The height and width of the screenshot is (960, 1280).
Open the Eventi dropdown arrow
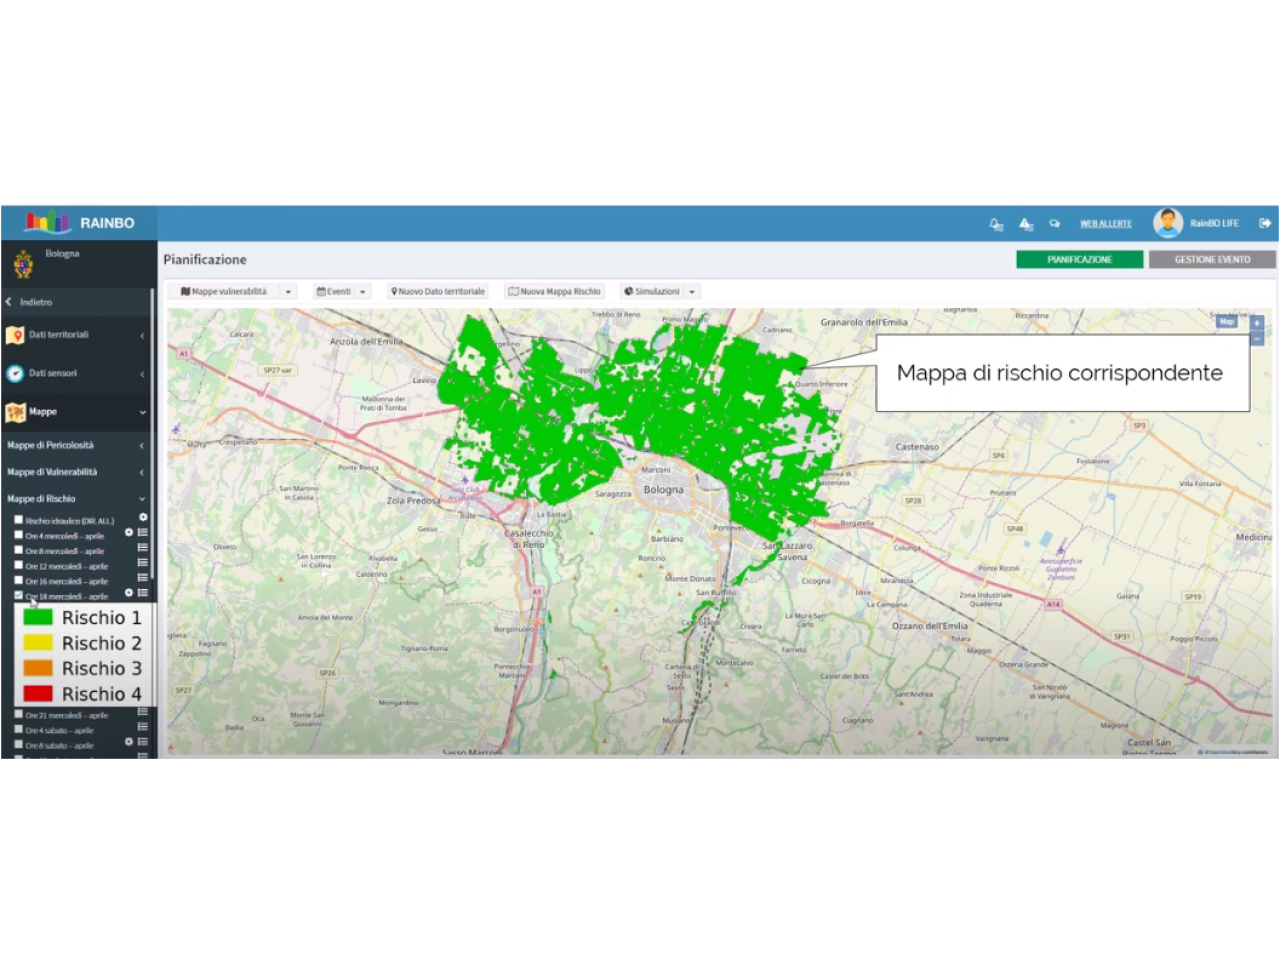[x=363, y=292]
